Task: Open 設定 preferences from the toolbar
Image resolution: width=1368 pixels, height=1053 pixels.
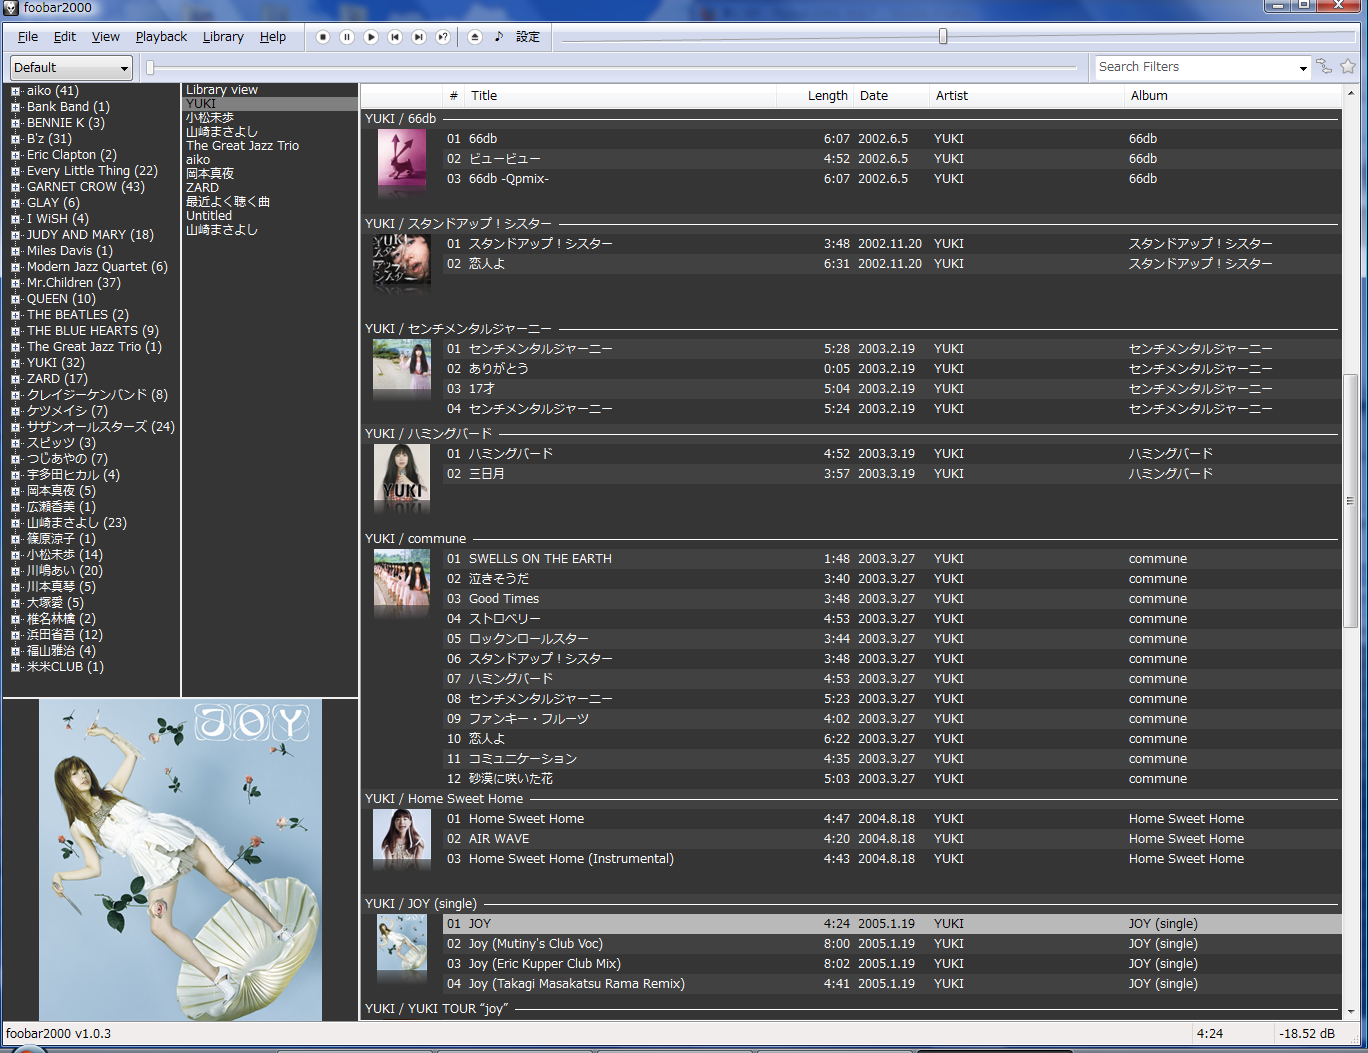Action: pyautogui.click(x=528, y=37)
